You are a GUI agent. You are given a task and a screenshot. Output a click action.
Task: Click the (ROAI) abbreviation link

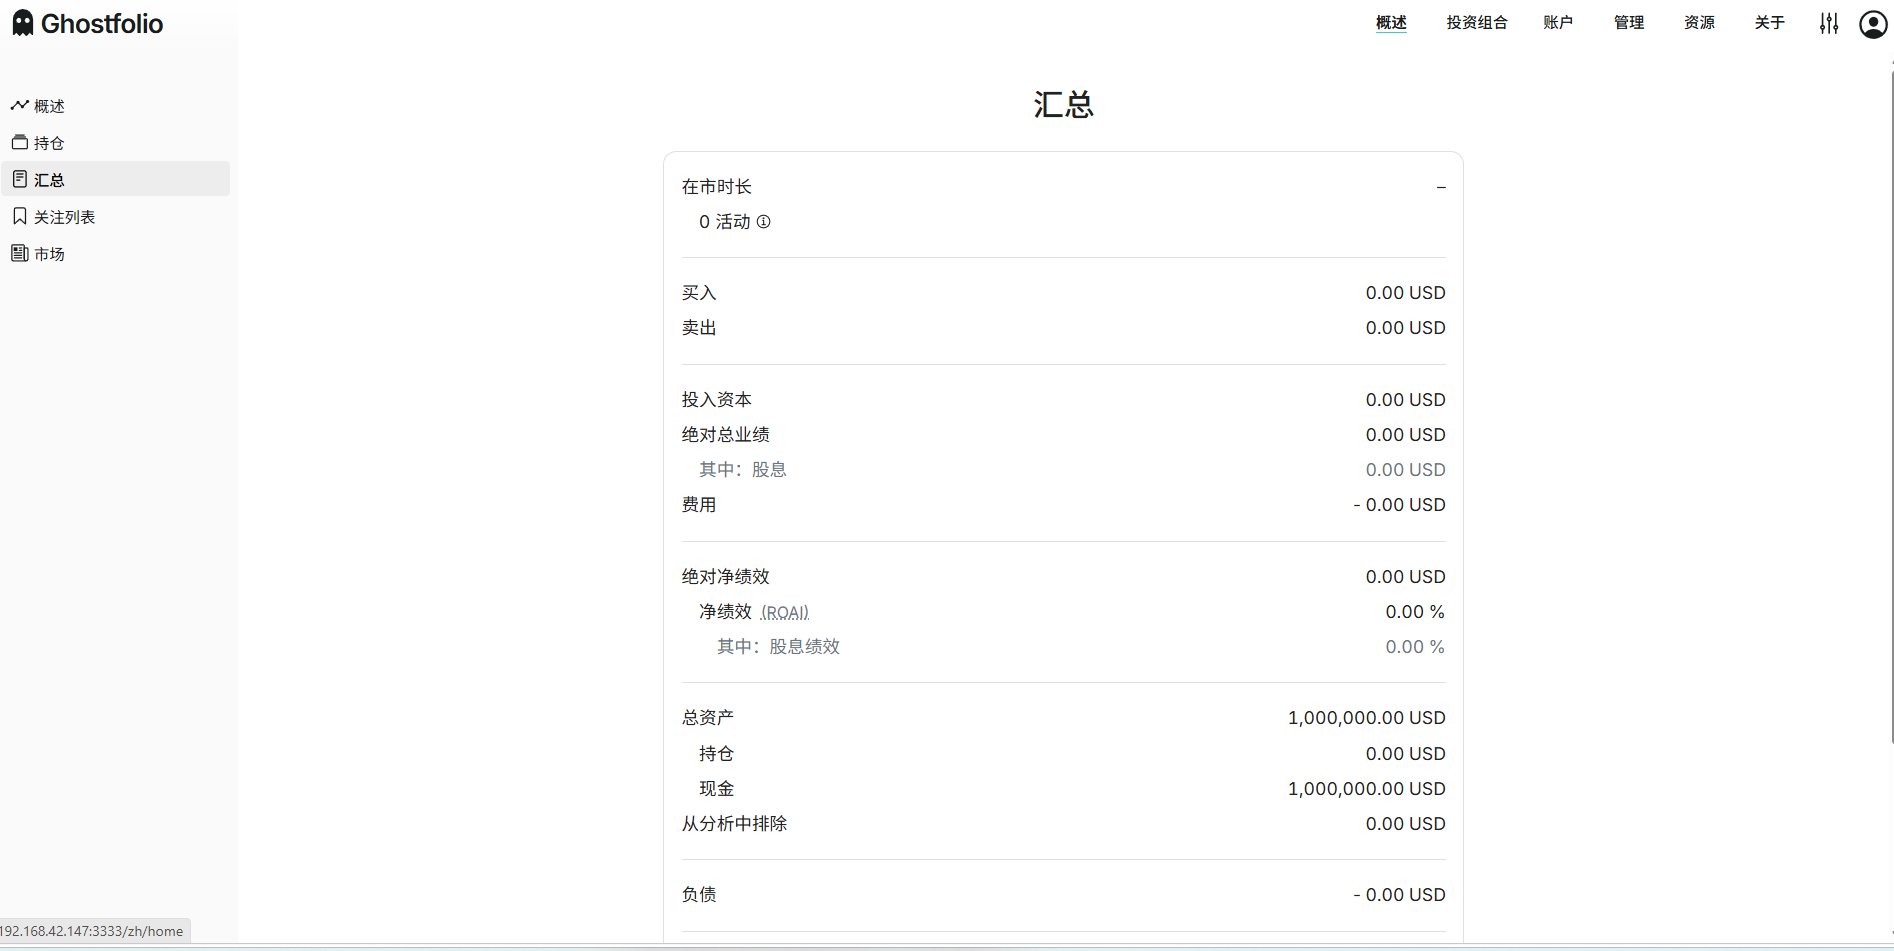click(785, 612)
